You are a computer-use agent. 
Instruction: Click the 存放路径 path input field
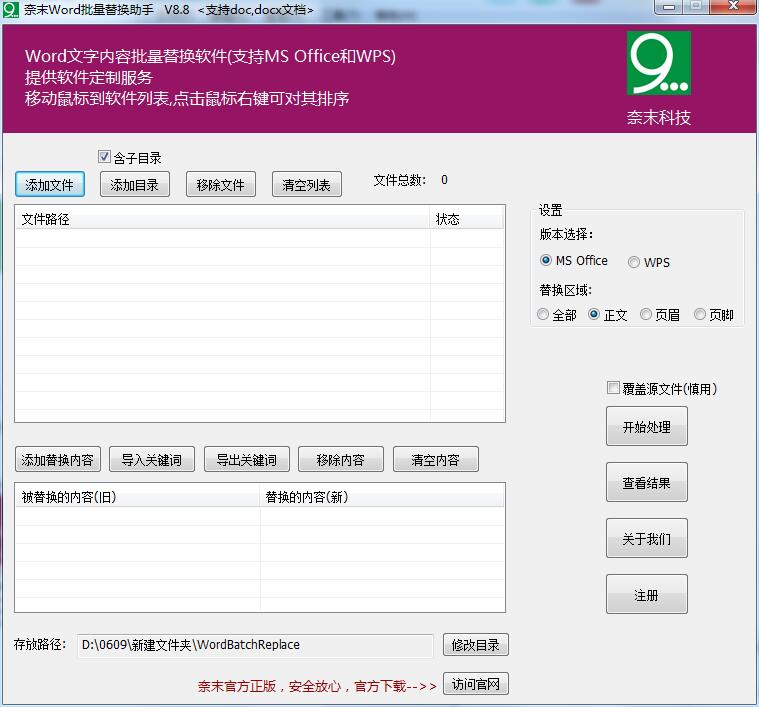[x=255, y=645]
